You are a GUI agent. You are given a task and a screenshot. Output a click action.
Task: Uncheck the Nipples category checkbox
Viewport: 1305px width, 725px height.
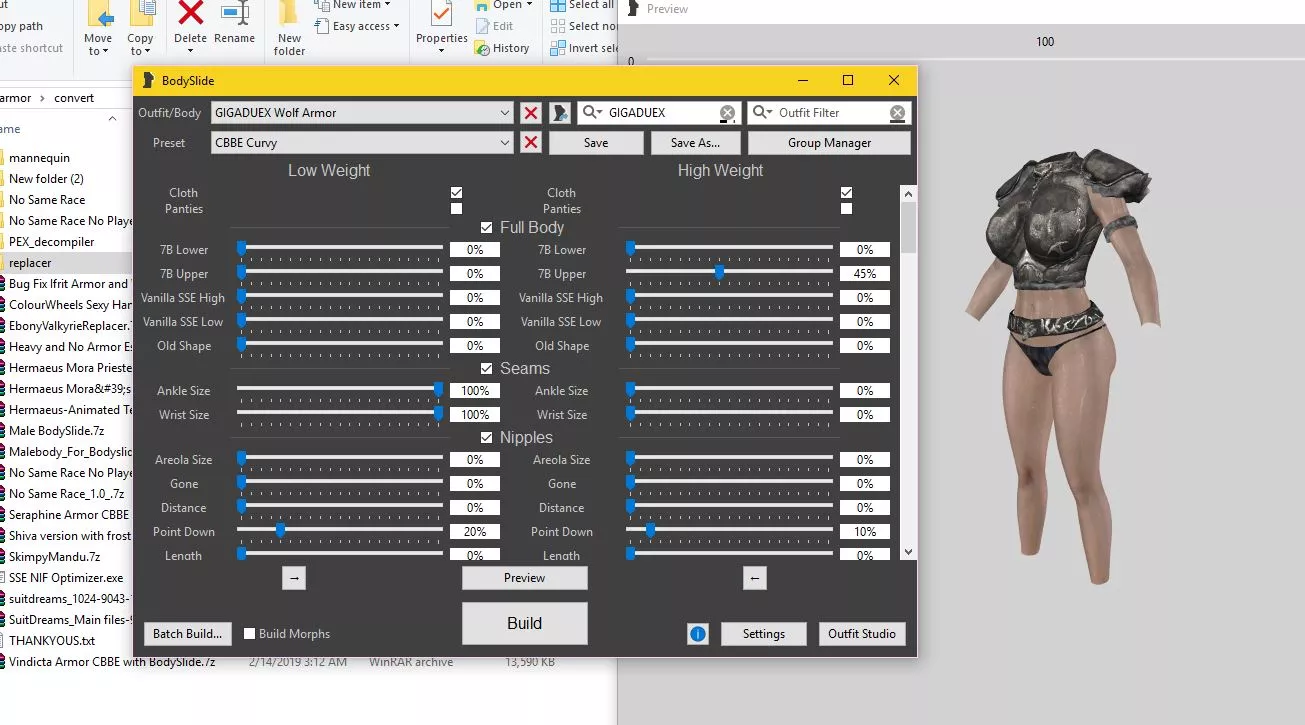click(487, 438)
